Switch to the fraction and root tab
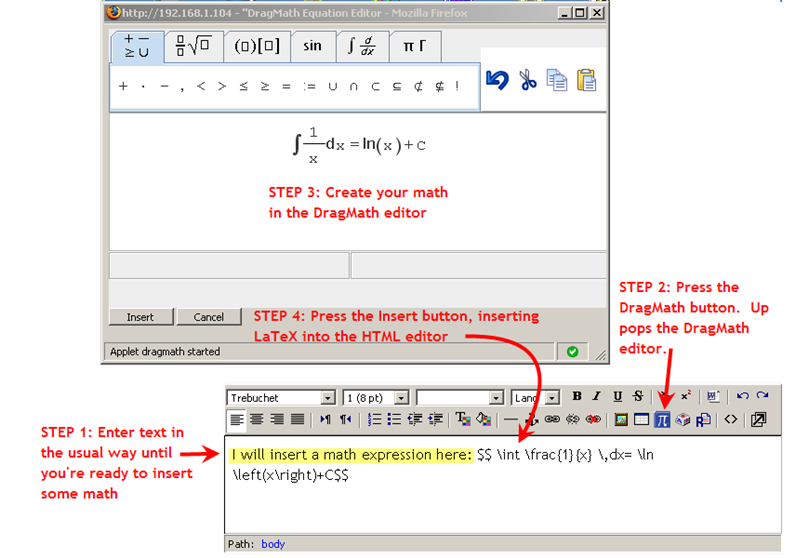 click(x=193, y=46)
